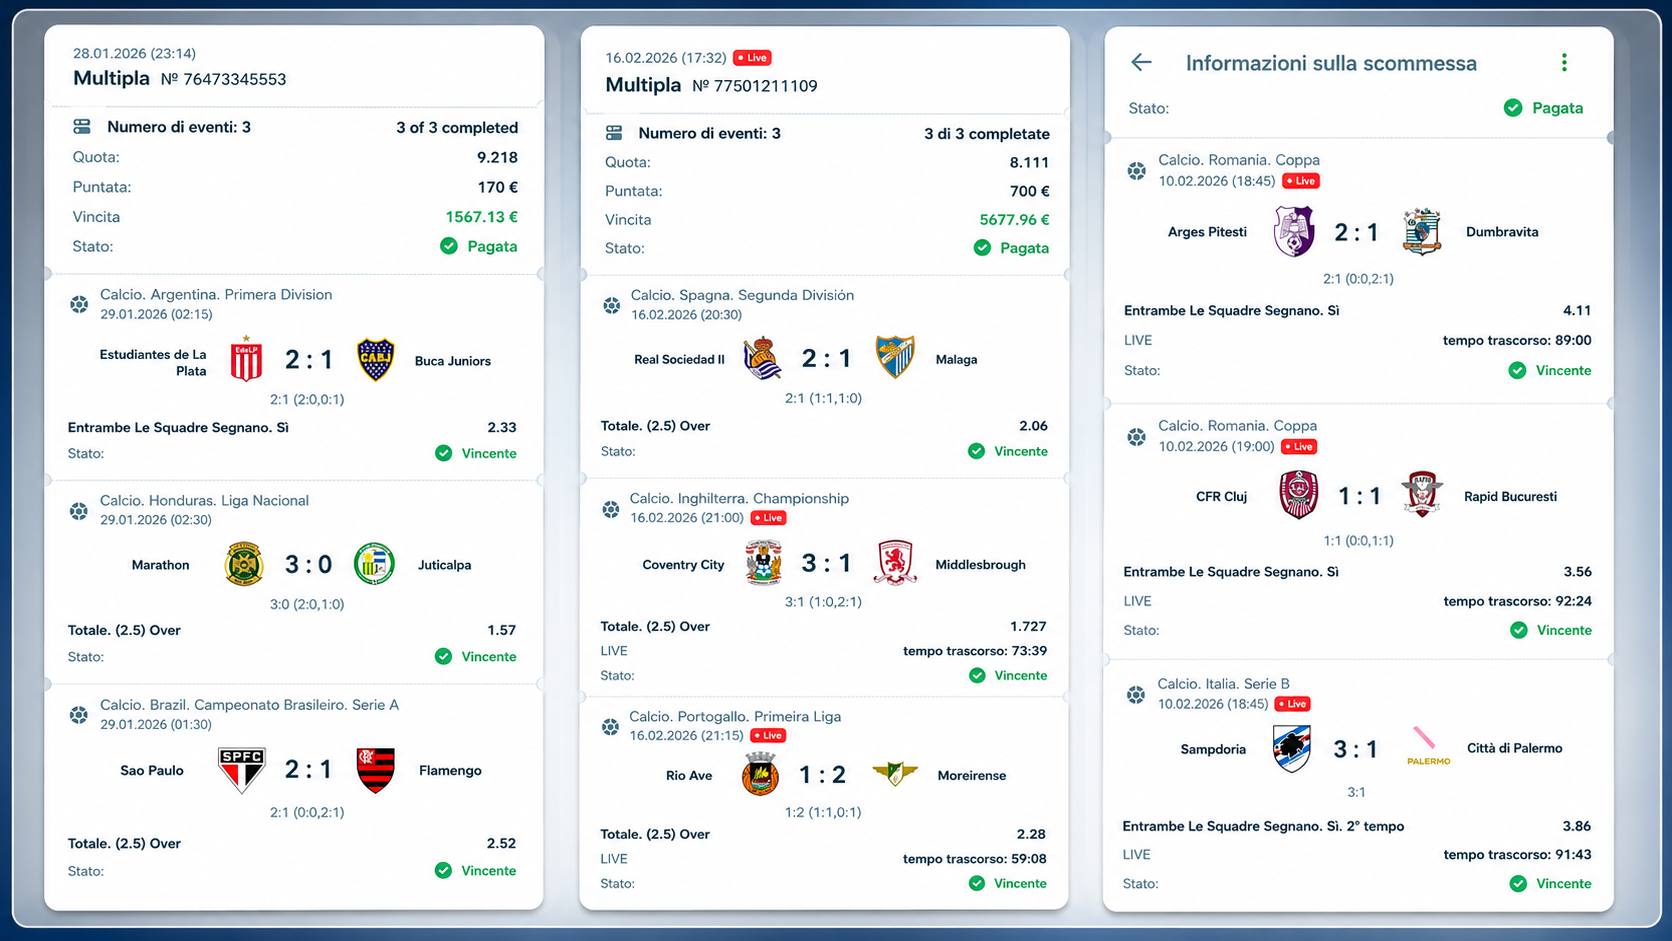Click the Sampdoria team crest
This screenshot has height=941, width=1672.
pos(1292,749)
